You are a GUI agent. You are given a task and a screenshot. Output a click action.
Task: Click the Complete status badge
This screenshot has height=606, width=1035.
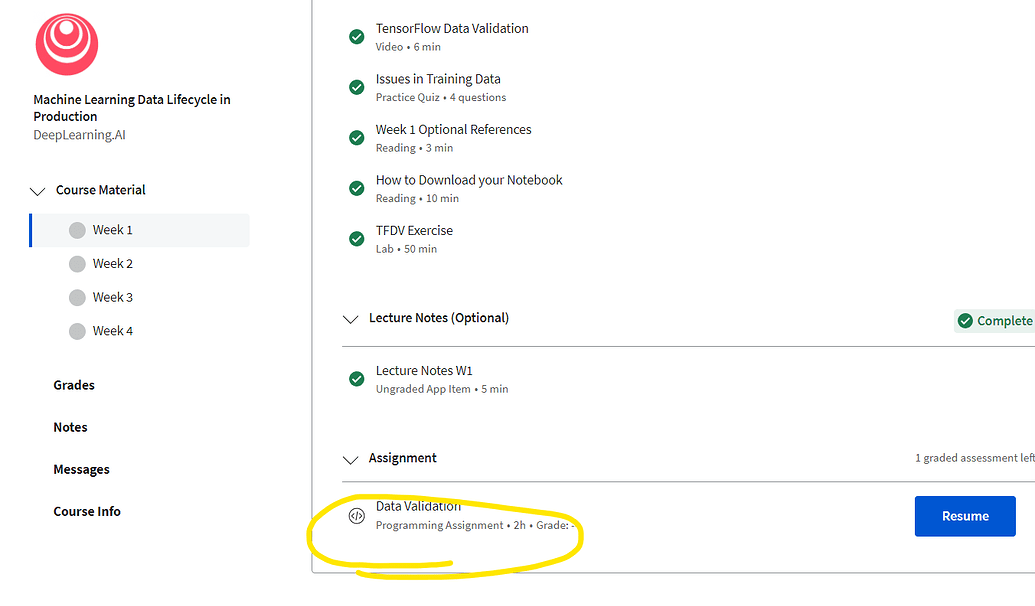point(994,321)
